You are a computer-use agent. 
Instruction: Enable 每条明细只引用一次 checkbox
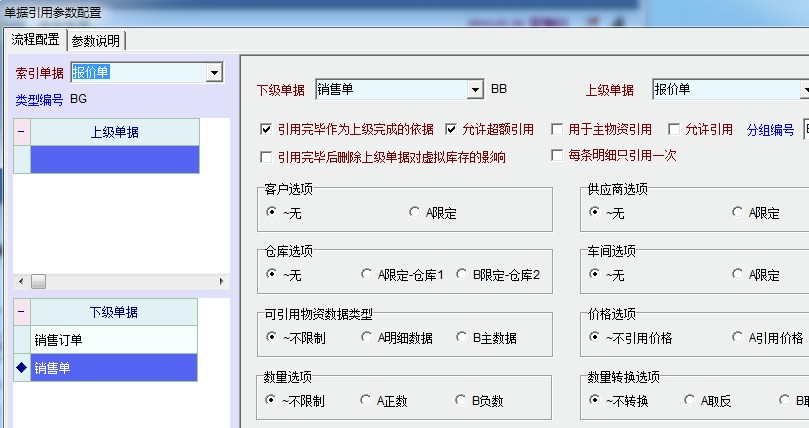click(558, 156)
